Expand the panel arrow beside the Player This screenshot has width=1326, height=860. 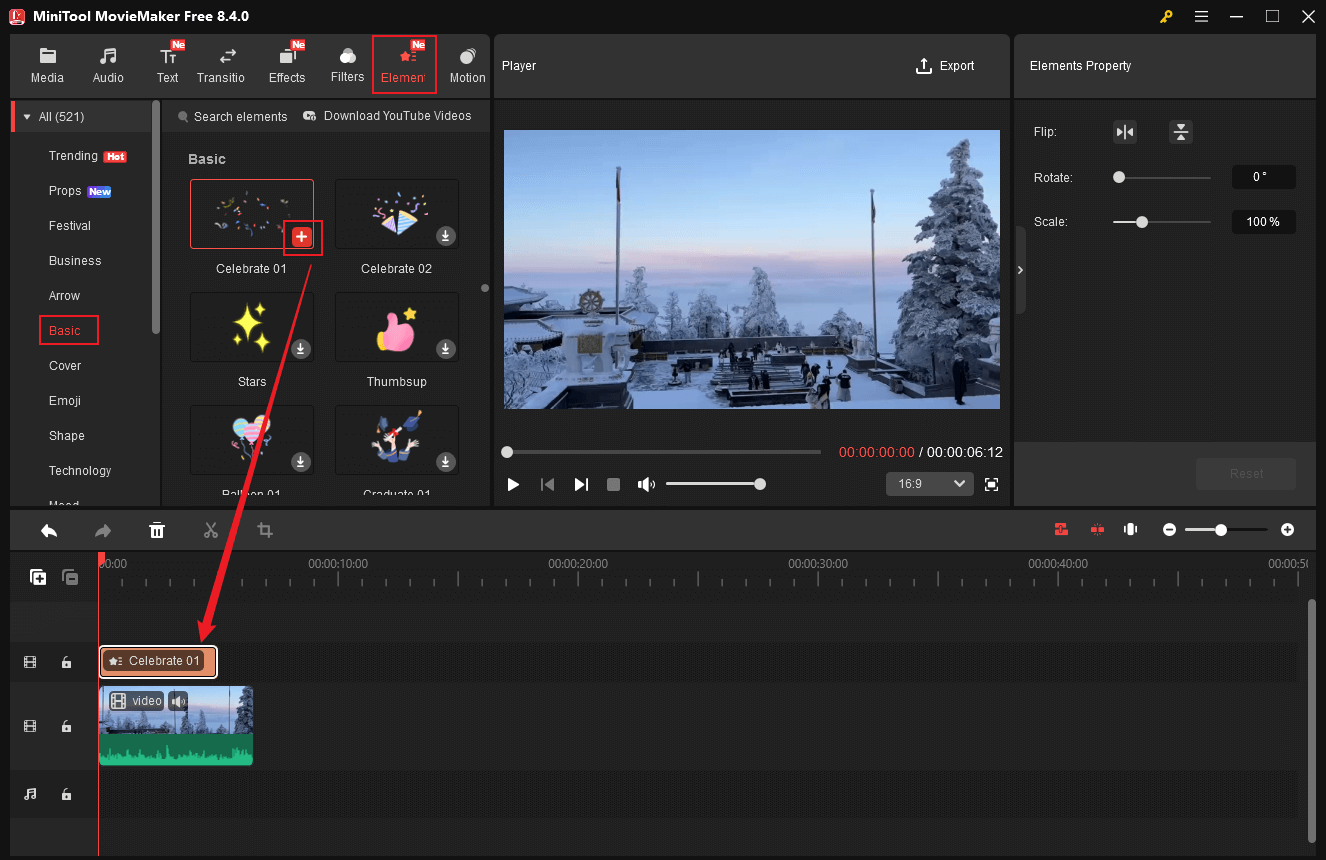[1020, 270]
